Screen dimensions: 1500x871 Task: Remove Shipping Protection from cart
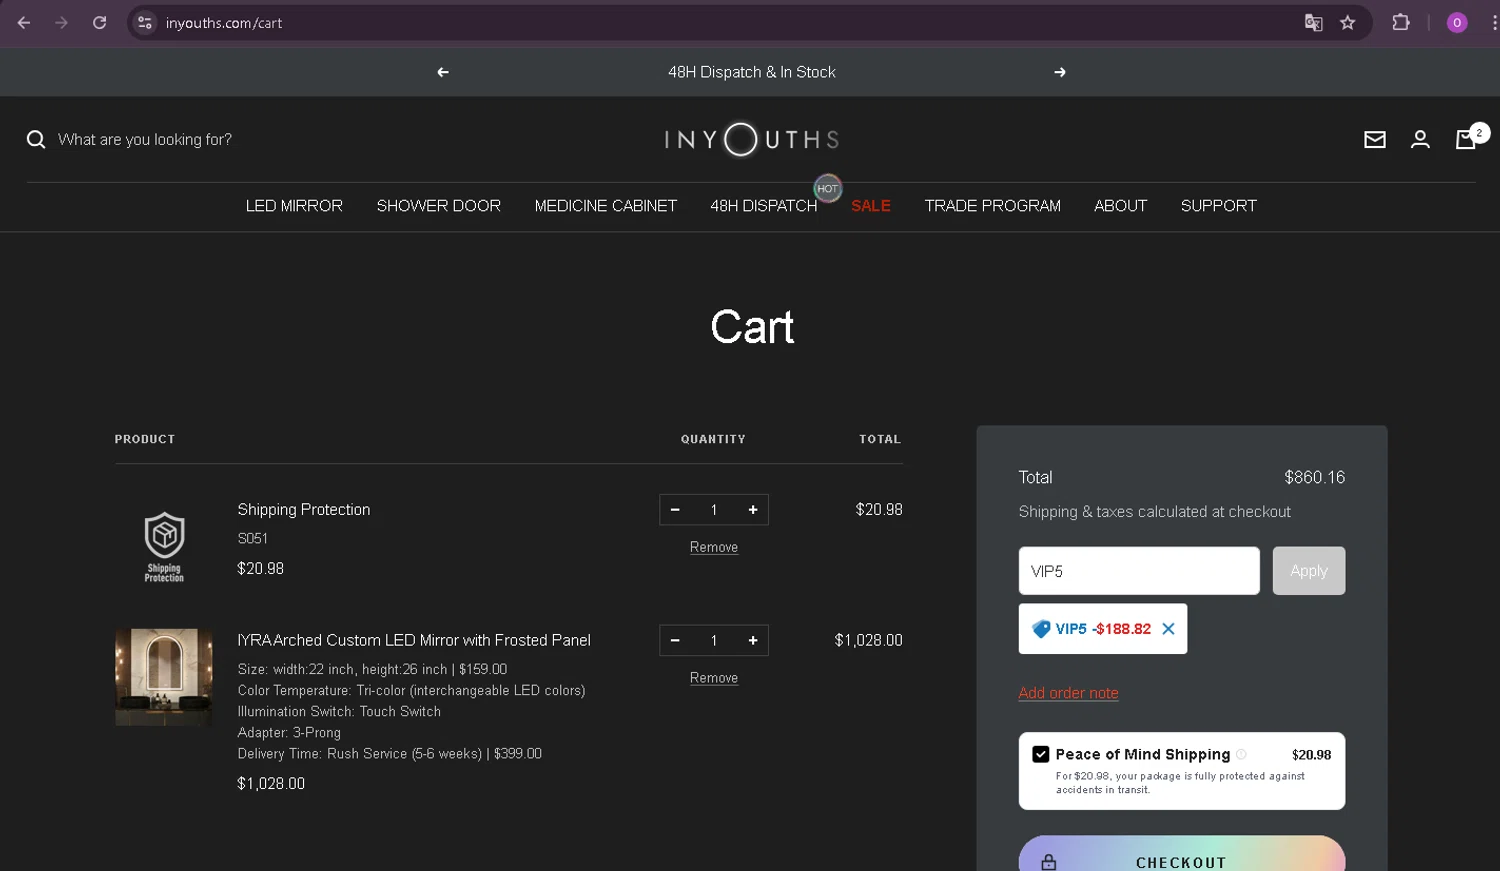click(x=714, y=547)
